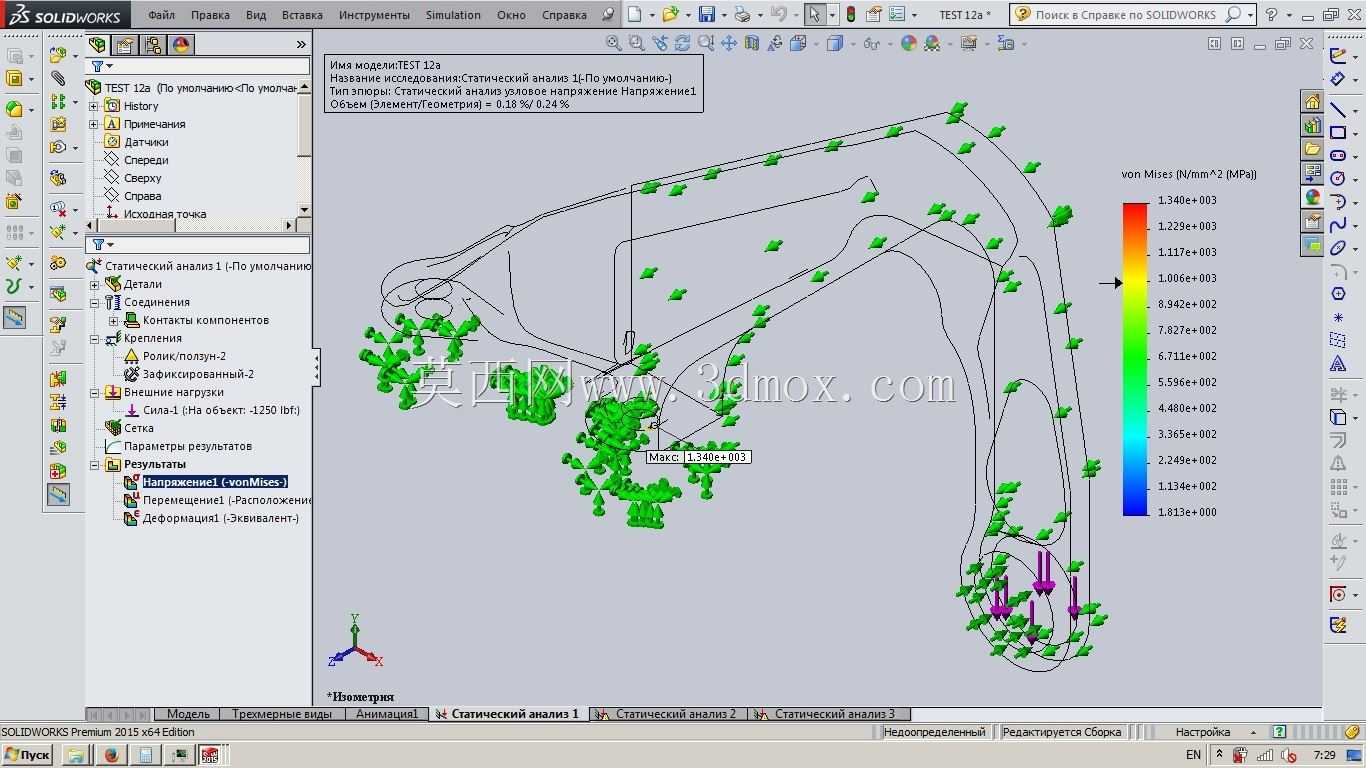
Task: Click the Open folder icon
Action: click(x=670, y=15)
